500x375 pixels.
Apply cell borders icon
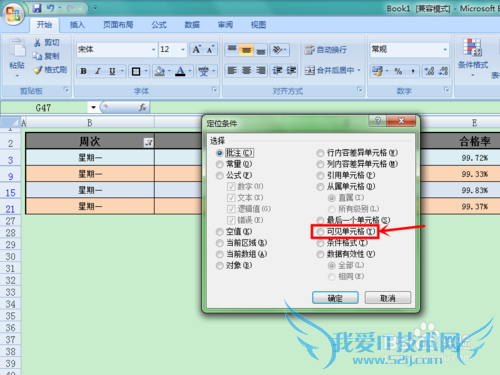click(x=136, y=71)
